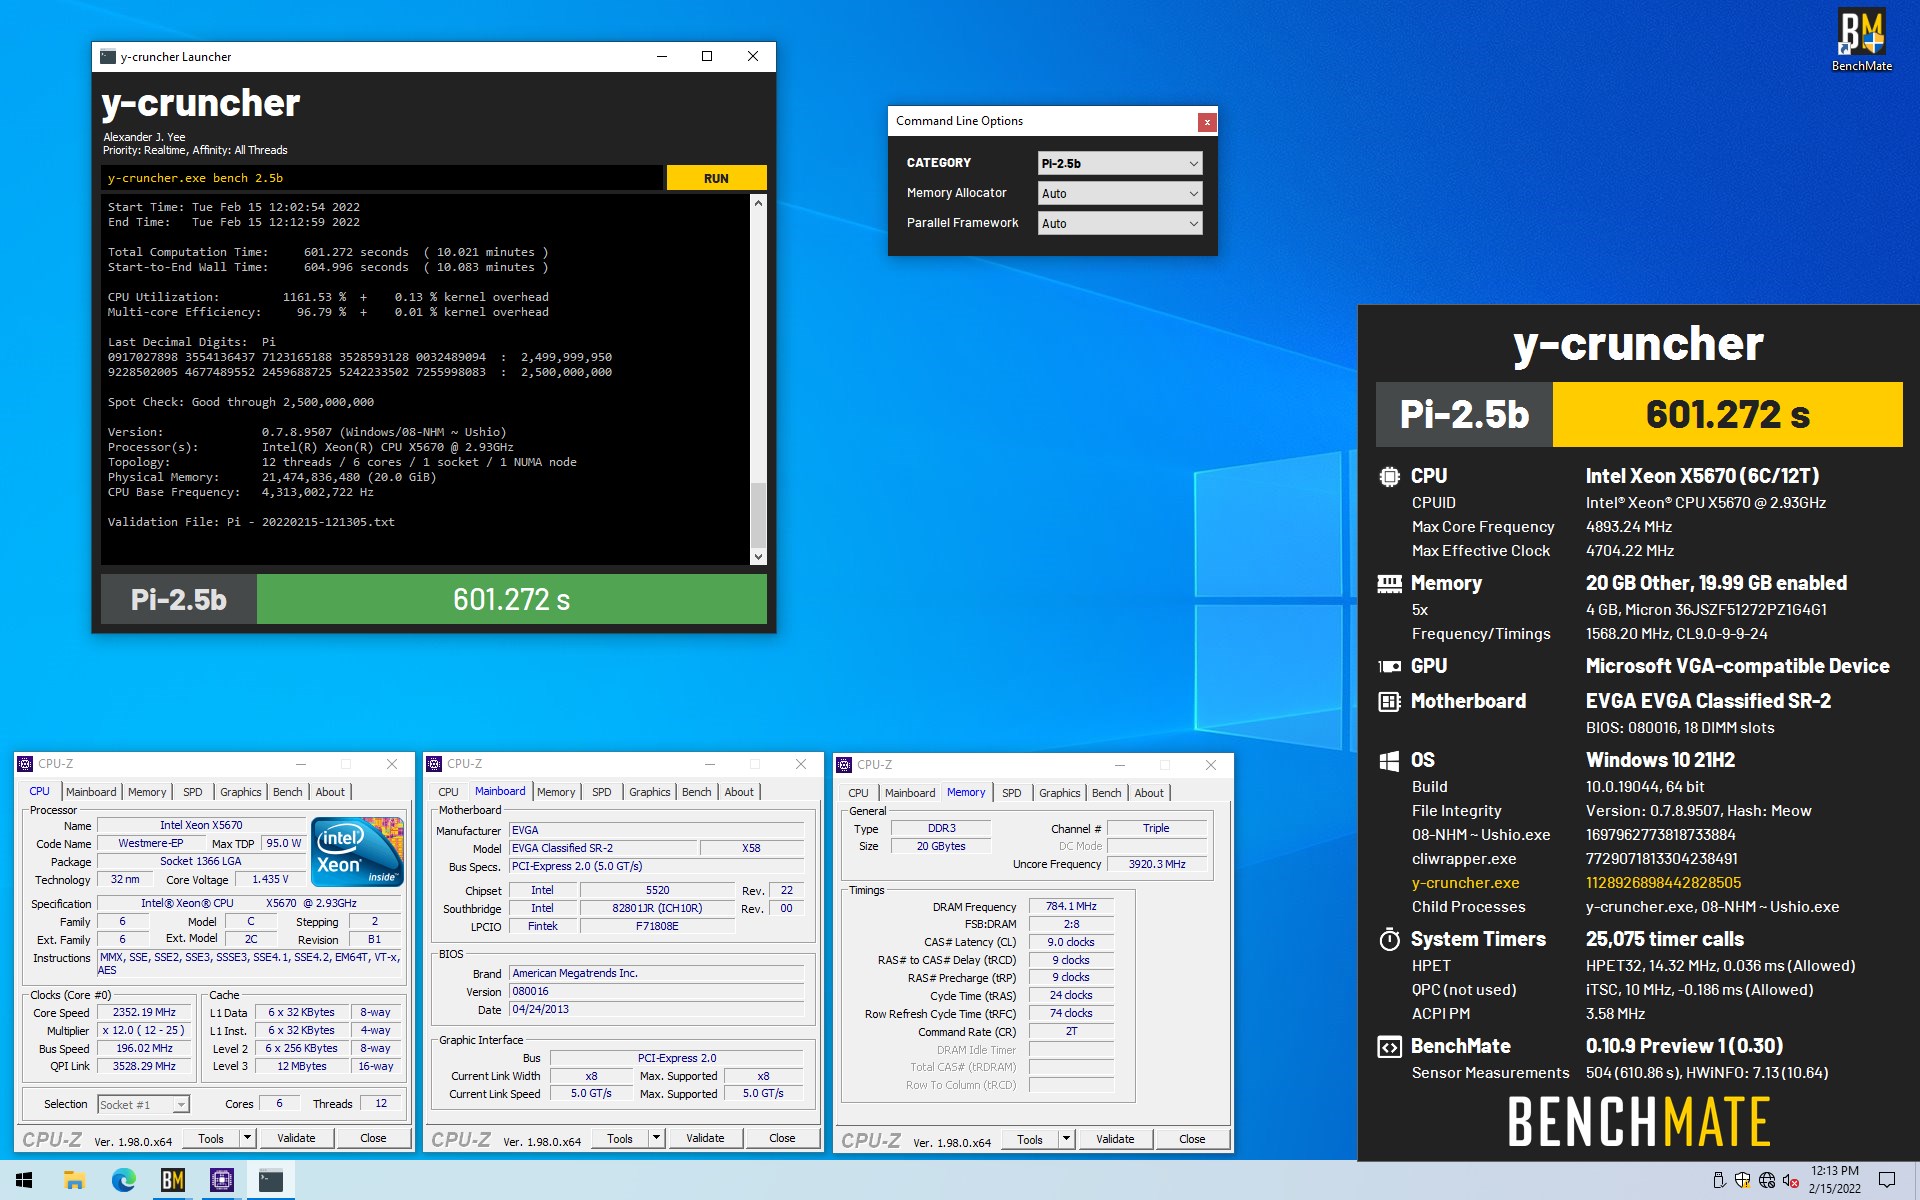Expand Tools arrow in CPU tab window
This screenshot has width=1920, height=1200.
pos(247,1138)
